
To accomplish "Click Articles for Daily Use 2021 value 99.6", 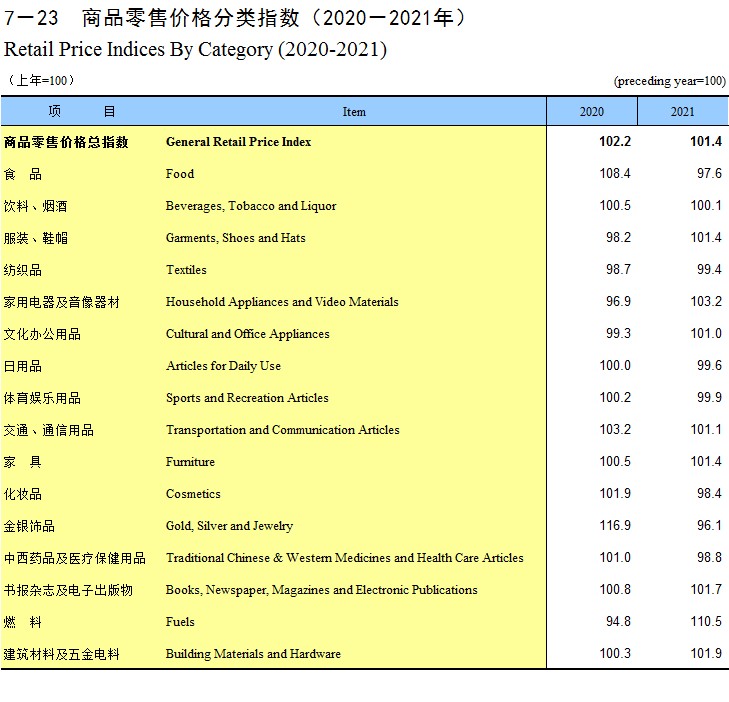I will tap(709, 366).
